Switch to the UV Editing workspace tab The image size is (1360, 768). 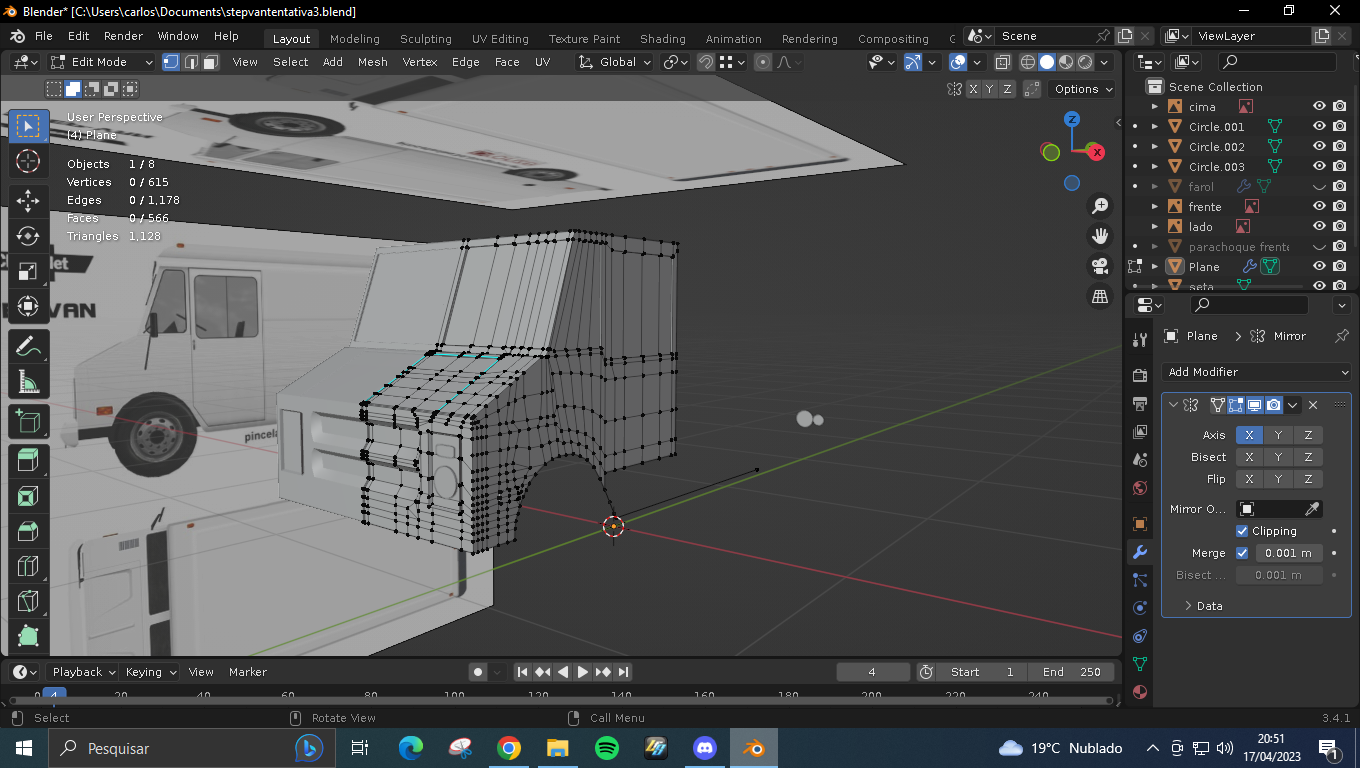(x=500, y=39)
